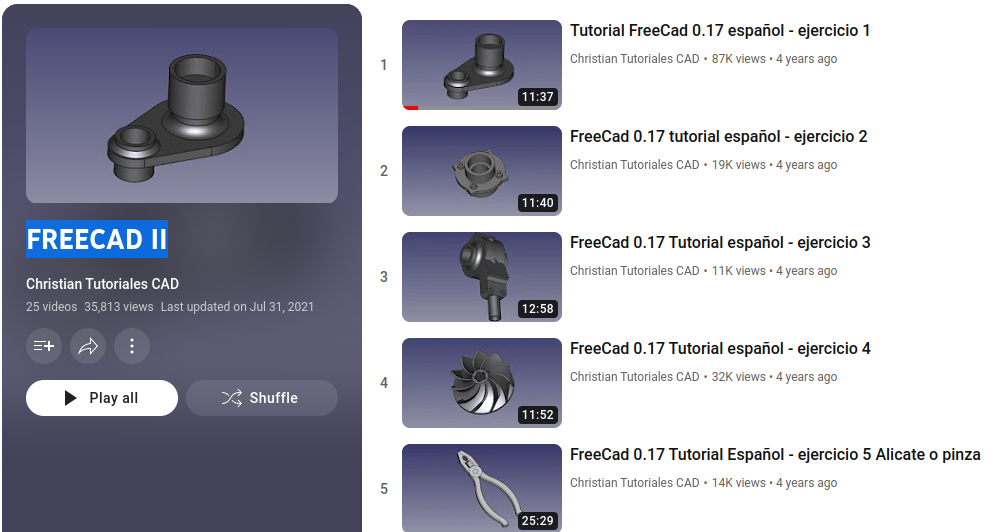
Task: Click channel name under ejercicio 4 video
Action: click(x=635, y=376)
